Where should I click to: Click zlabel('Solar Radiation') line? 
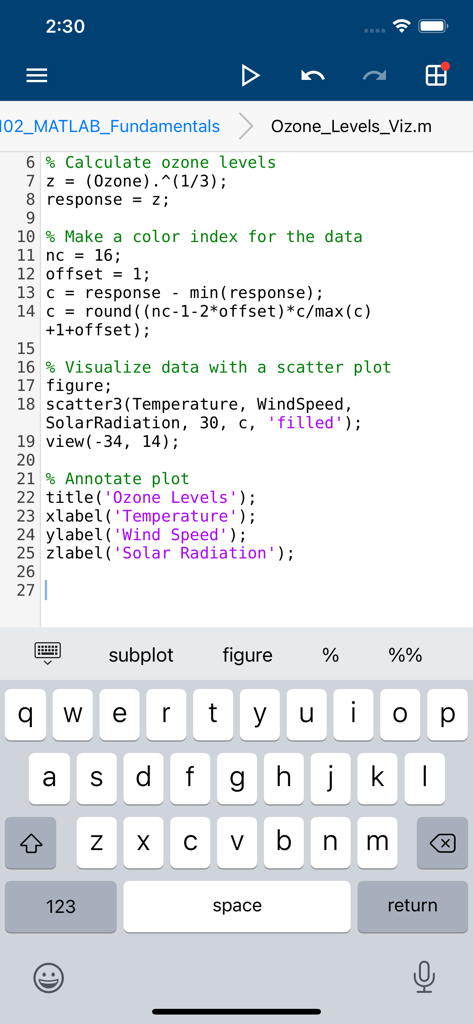coord(170,553)
